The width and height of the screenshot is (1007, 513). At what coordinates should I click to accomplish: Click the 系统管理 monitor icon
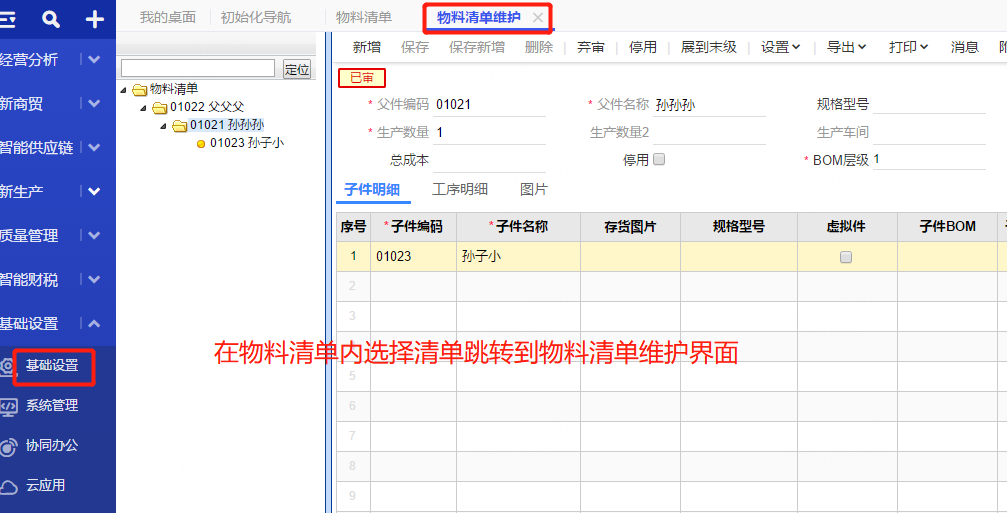point(8,406)
